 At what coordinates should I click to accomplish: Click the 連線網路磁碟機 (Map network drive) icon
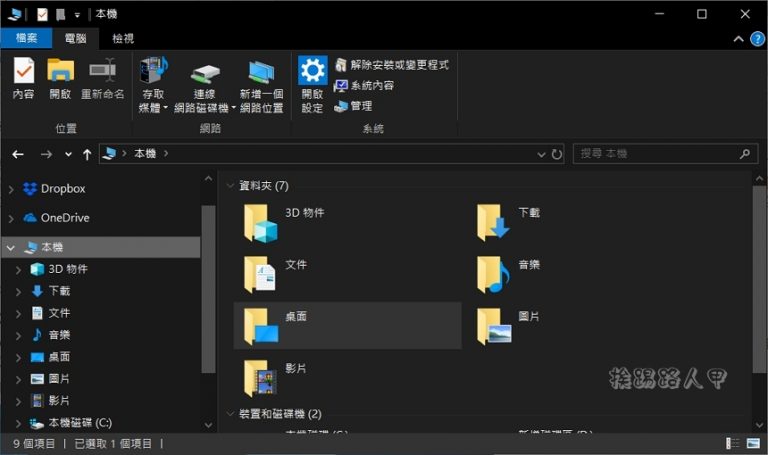(x=206, y=78)
